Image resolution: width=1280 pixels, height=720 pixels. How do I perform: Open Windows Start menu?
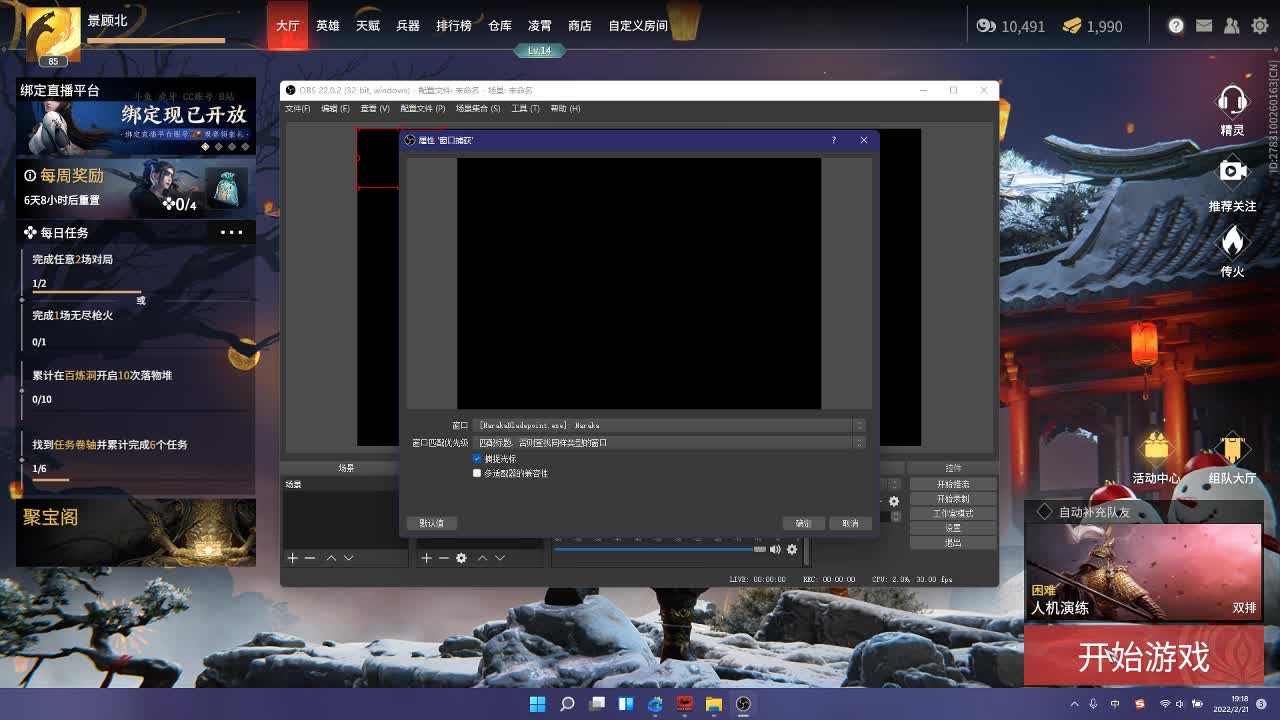point(537,704)
